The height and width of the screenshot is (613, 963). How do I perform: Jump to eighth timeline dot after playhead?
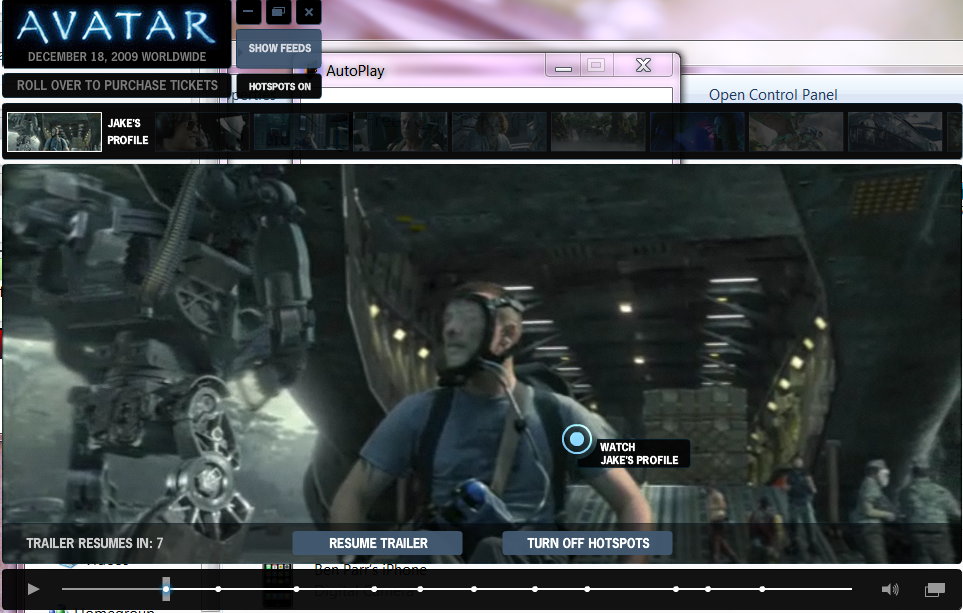click(676, 589)
